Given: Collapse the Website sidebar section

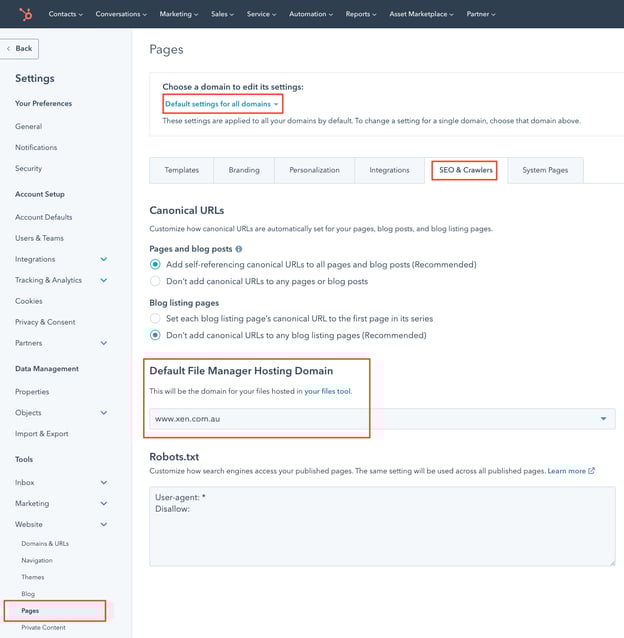Looking at the screenshot, I should (104, 524).
